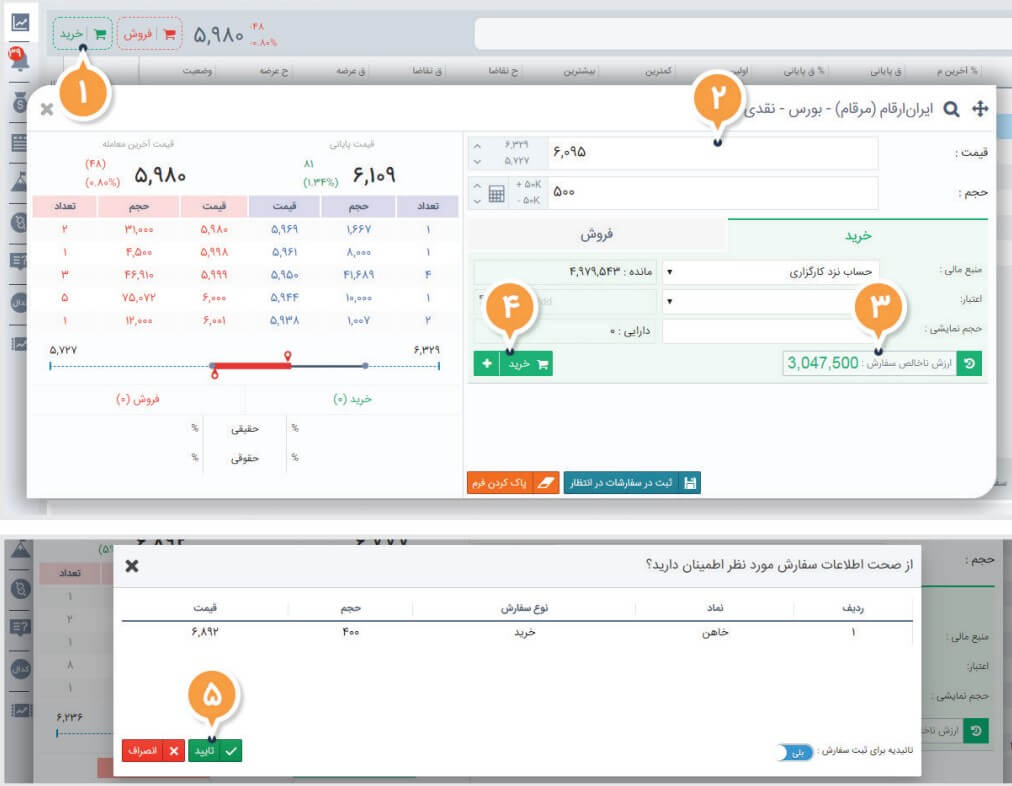Image resolution: width=1012 pixels, height=786 pixels.
Task: Click the top toolbar خرید buy button
Action: [x=83, y=34]
